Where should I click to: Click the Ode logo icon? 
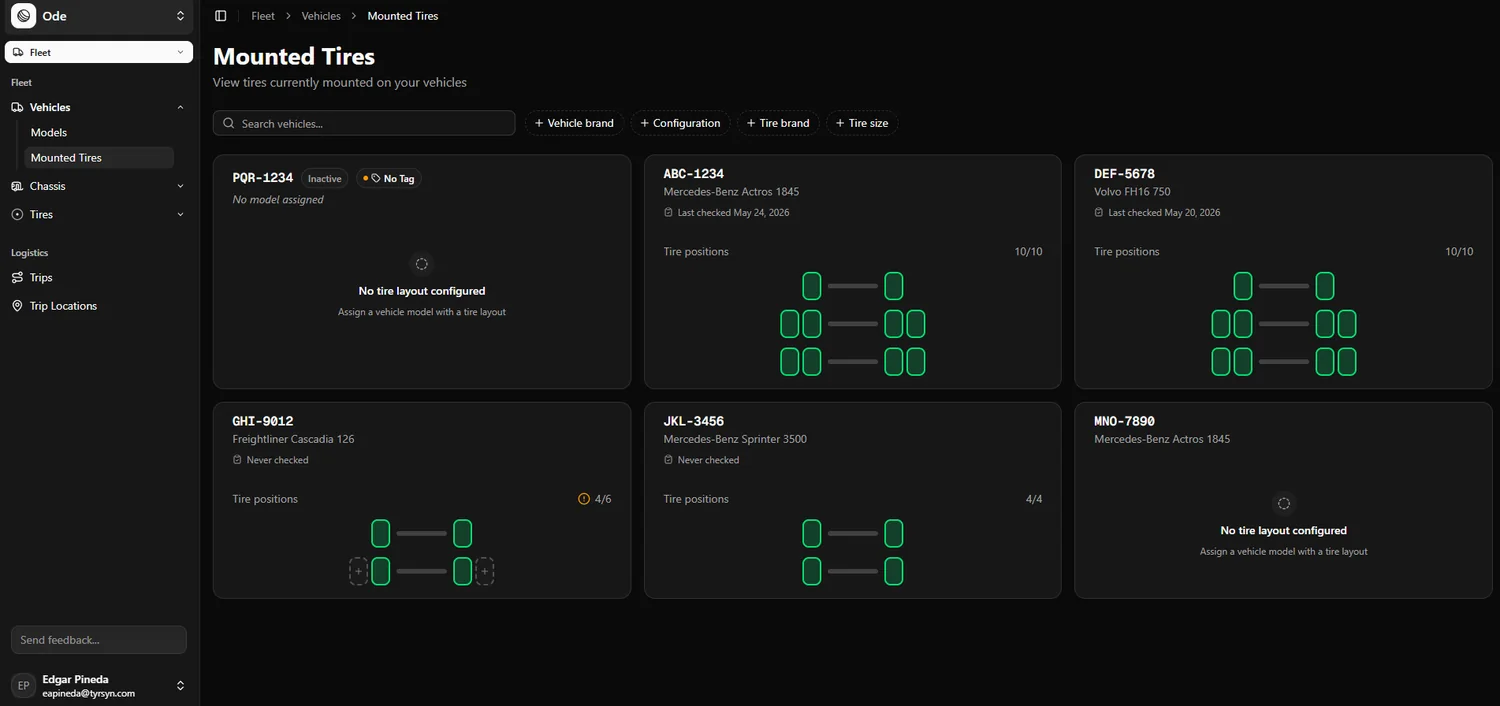coord(23,16)
